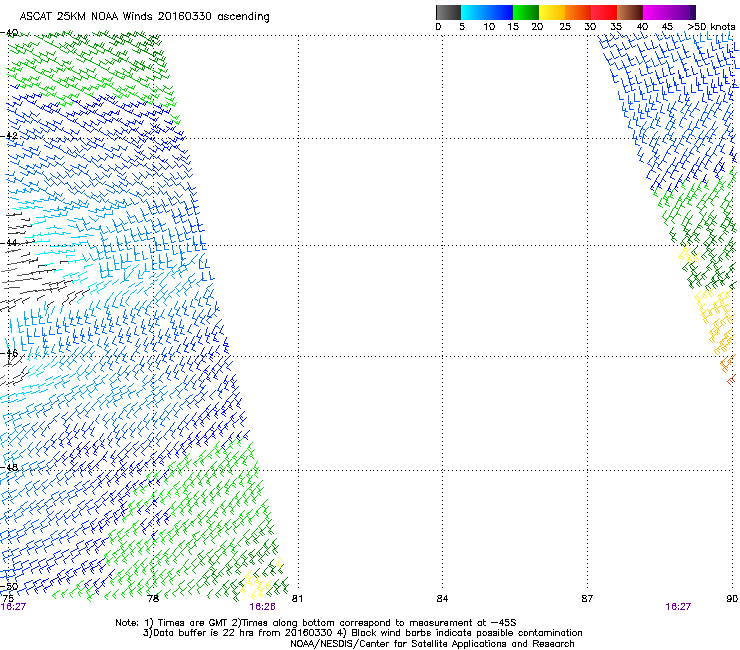740x650 pixels.
Task: Click the 87 longitude label
Action: pos(587,599)
